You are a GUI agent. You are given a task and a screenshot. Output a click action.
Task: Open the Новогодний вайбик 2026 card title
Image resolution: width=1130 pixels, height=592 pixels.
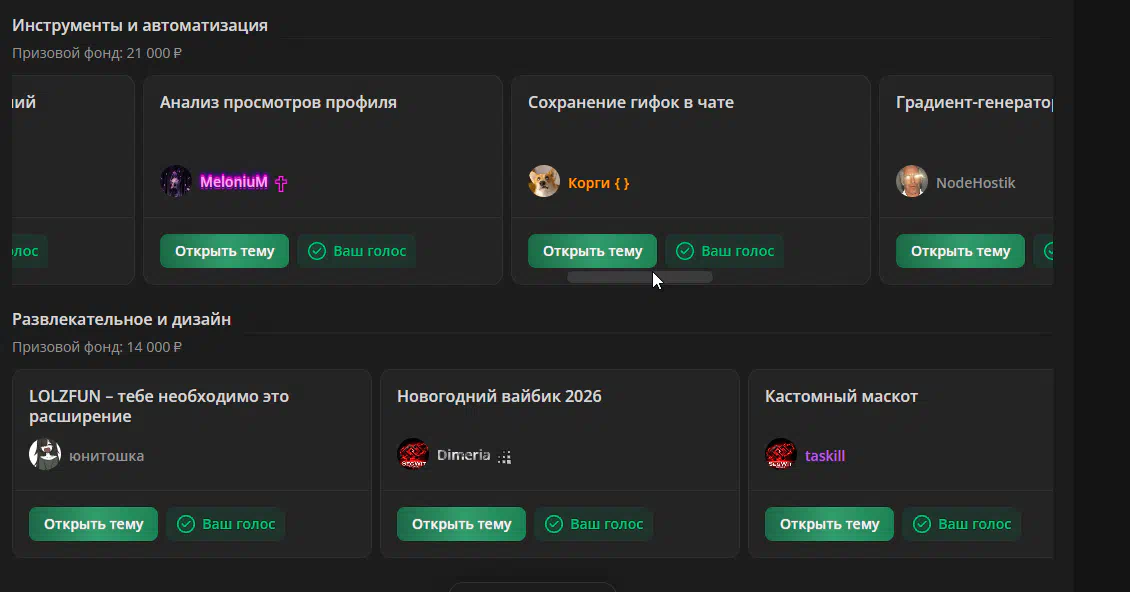pos(499,396)
